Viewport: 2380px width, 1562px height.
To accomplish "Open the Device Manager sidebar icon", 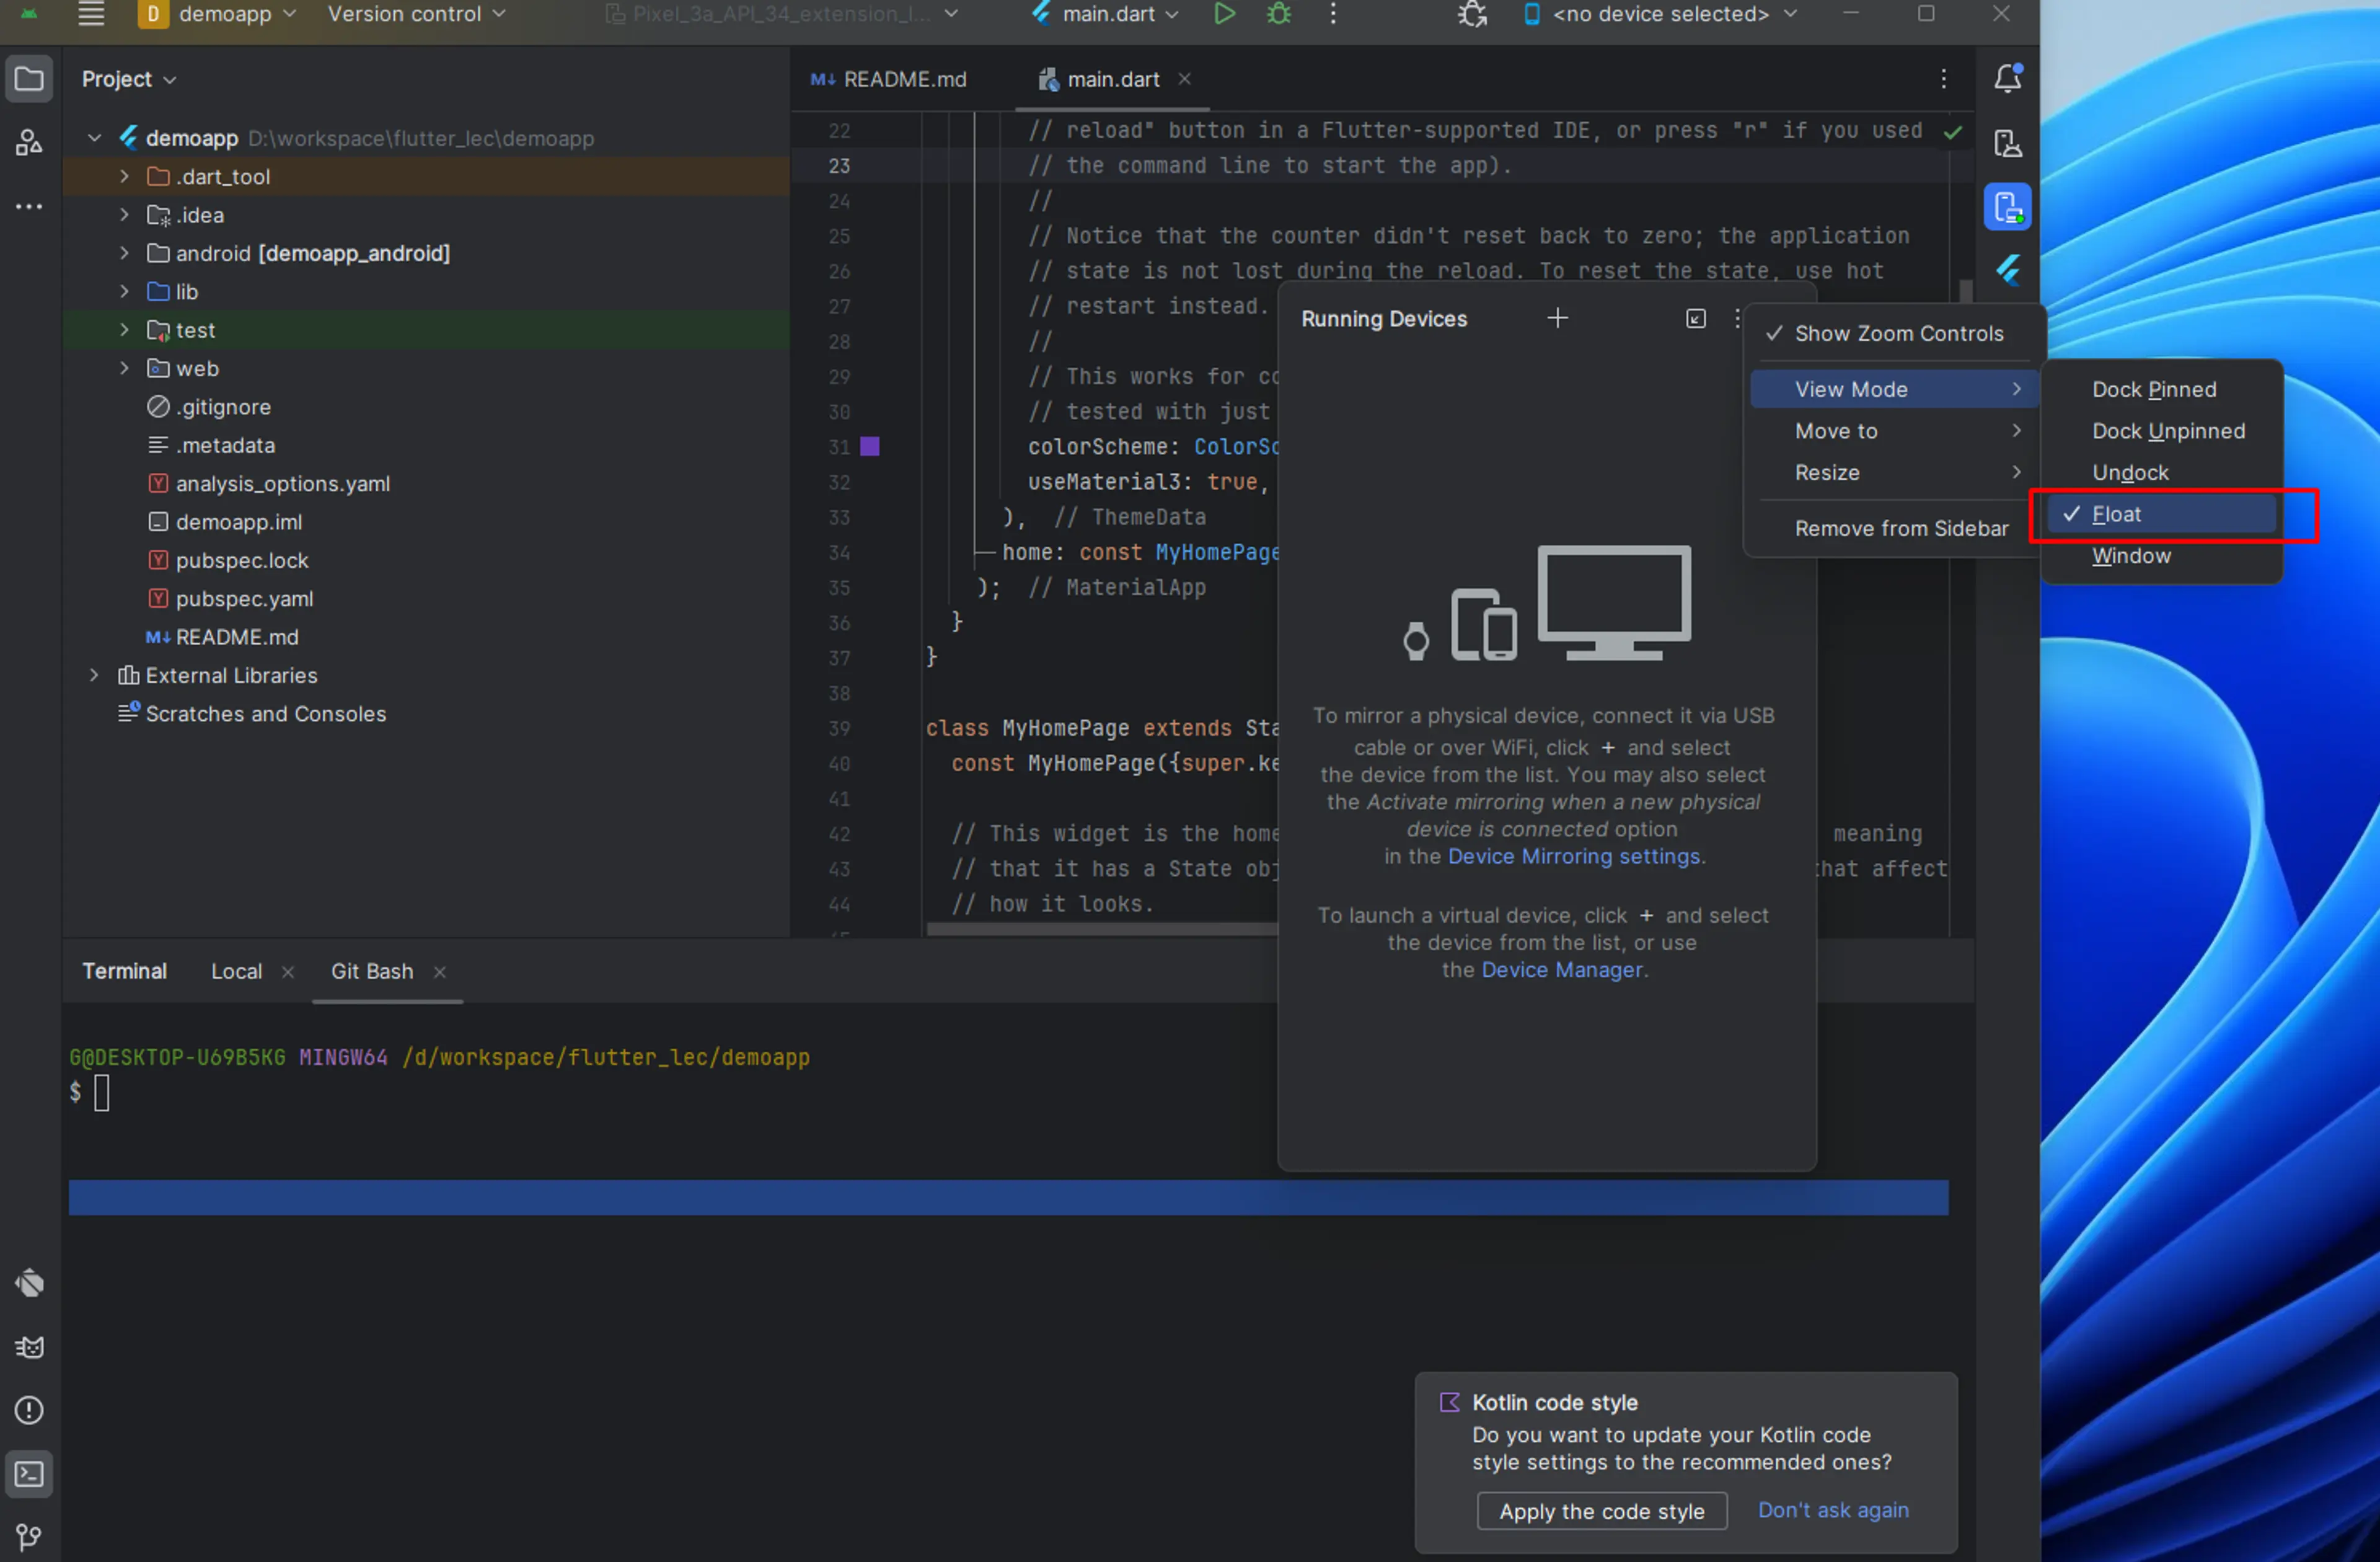I will [x=2008, y=143].
